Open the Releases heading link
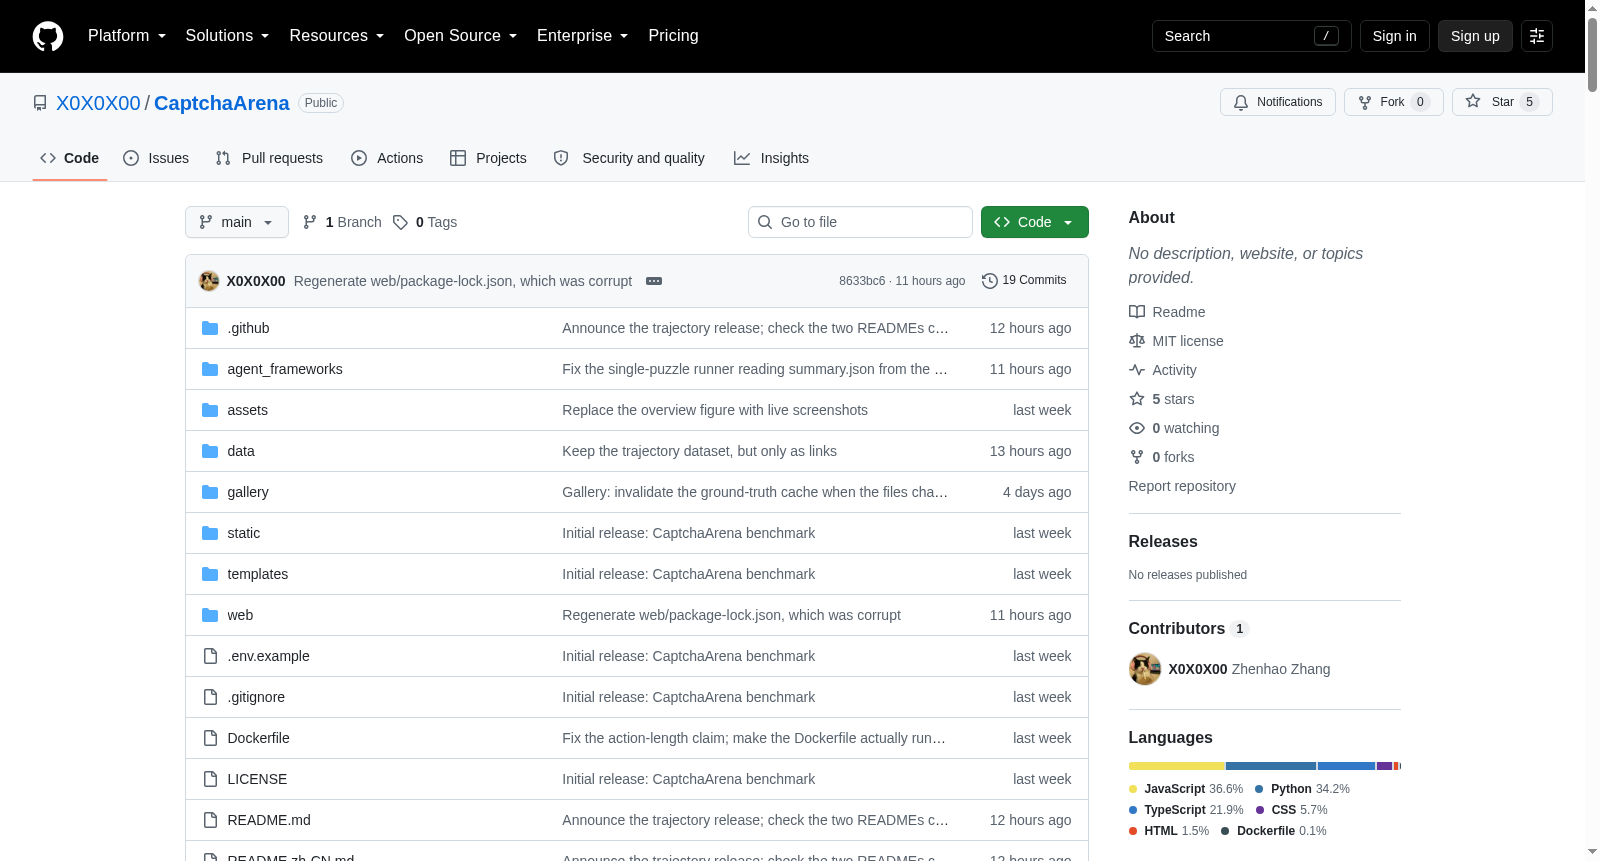The image size is (1600, 861). pyautogui.click(x=1163, y=542)
